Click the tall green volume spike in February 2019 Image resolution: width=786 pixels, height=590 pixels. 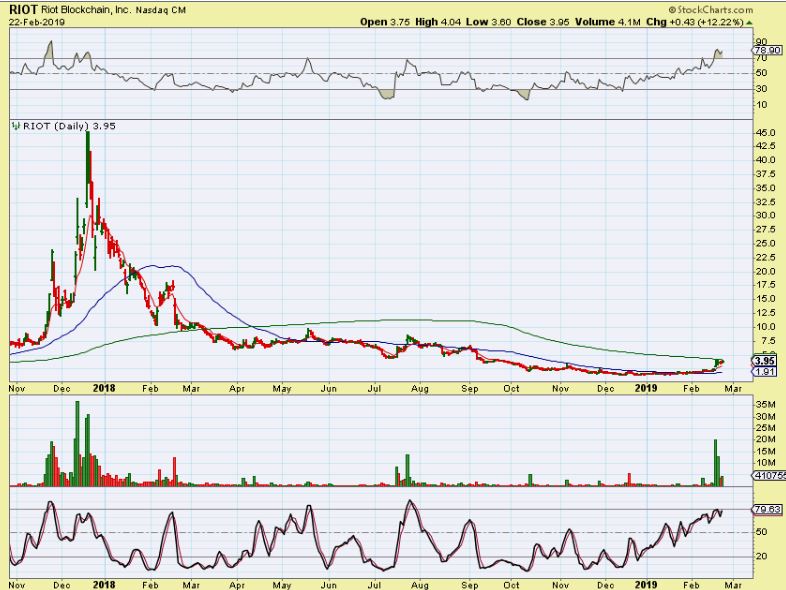[716, 463]
